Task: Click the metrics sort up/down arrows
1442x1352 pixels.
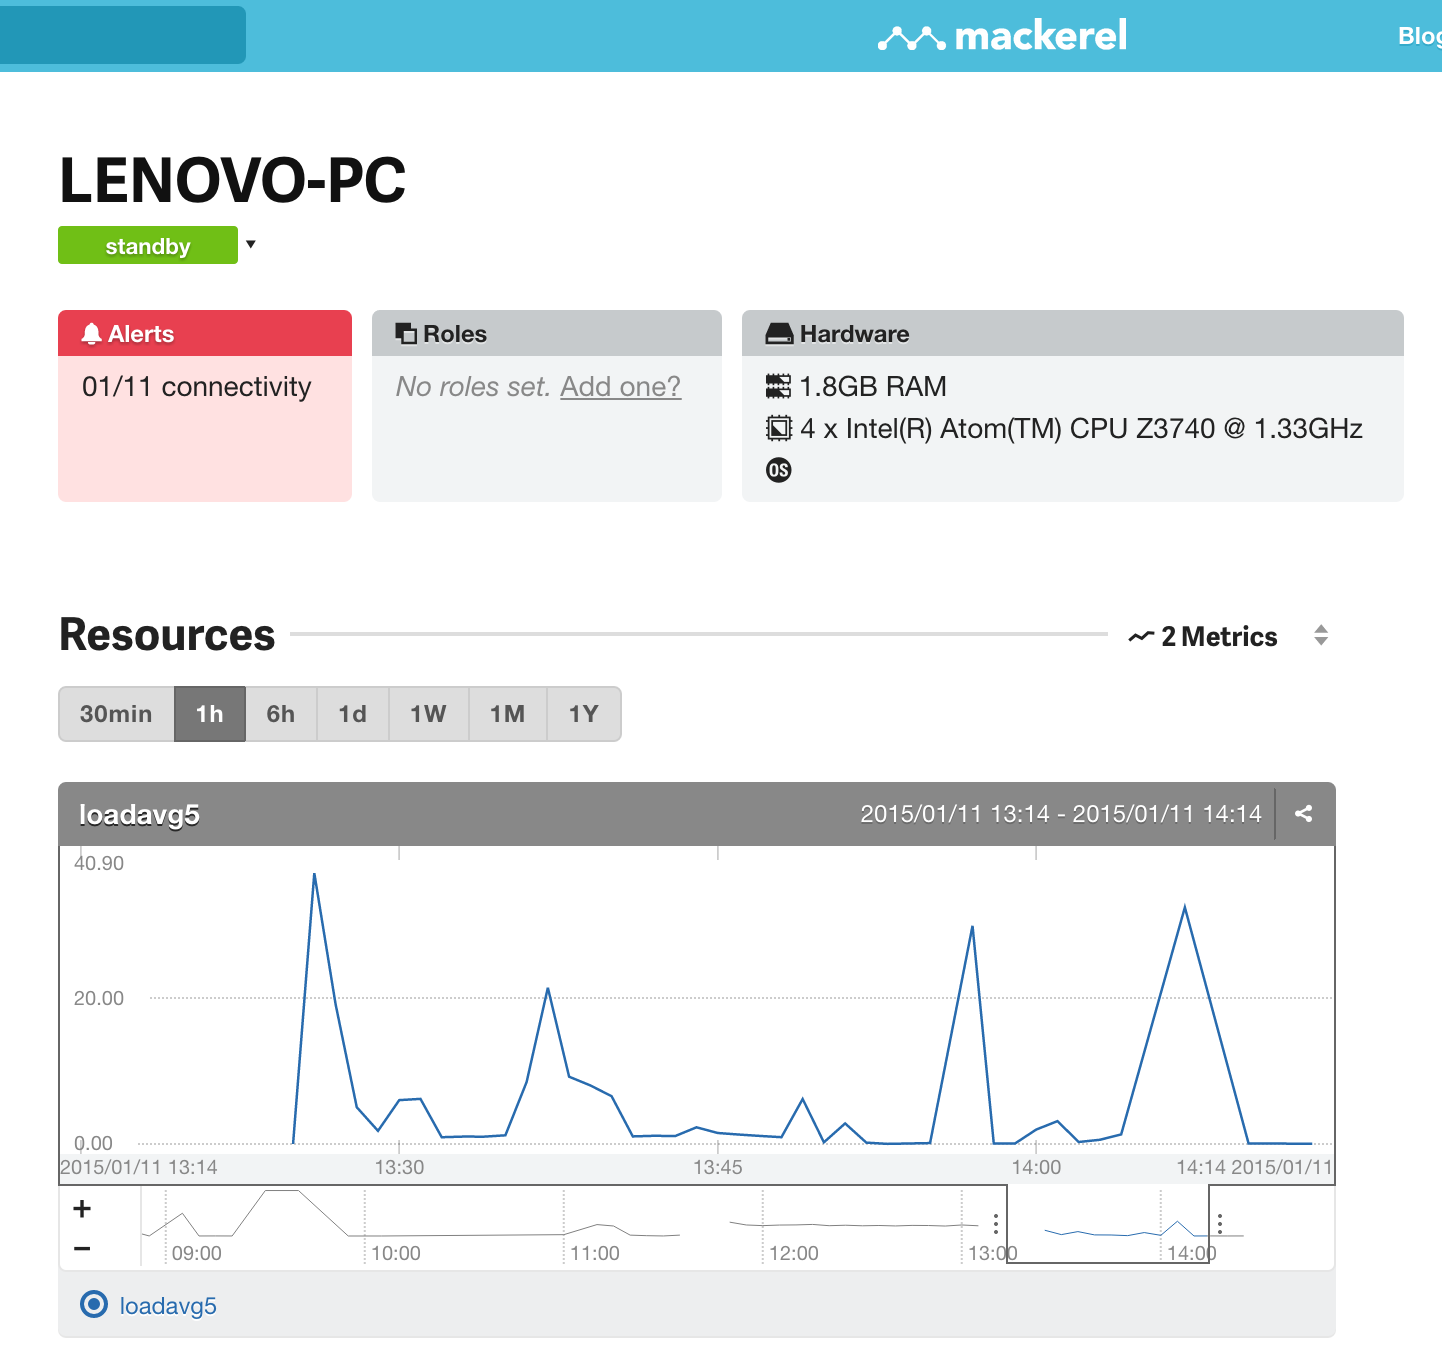Action: [x=1321, y=635]
